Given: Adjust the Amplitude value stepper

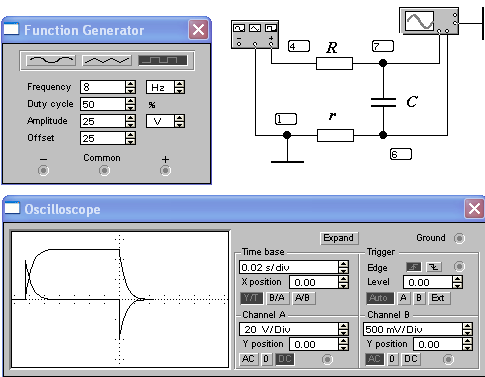Looking at the screenshot, I should [x=131, y=121].
